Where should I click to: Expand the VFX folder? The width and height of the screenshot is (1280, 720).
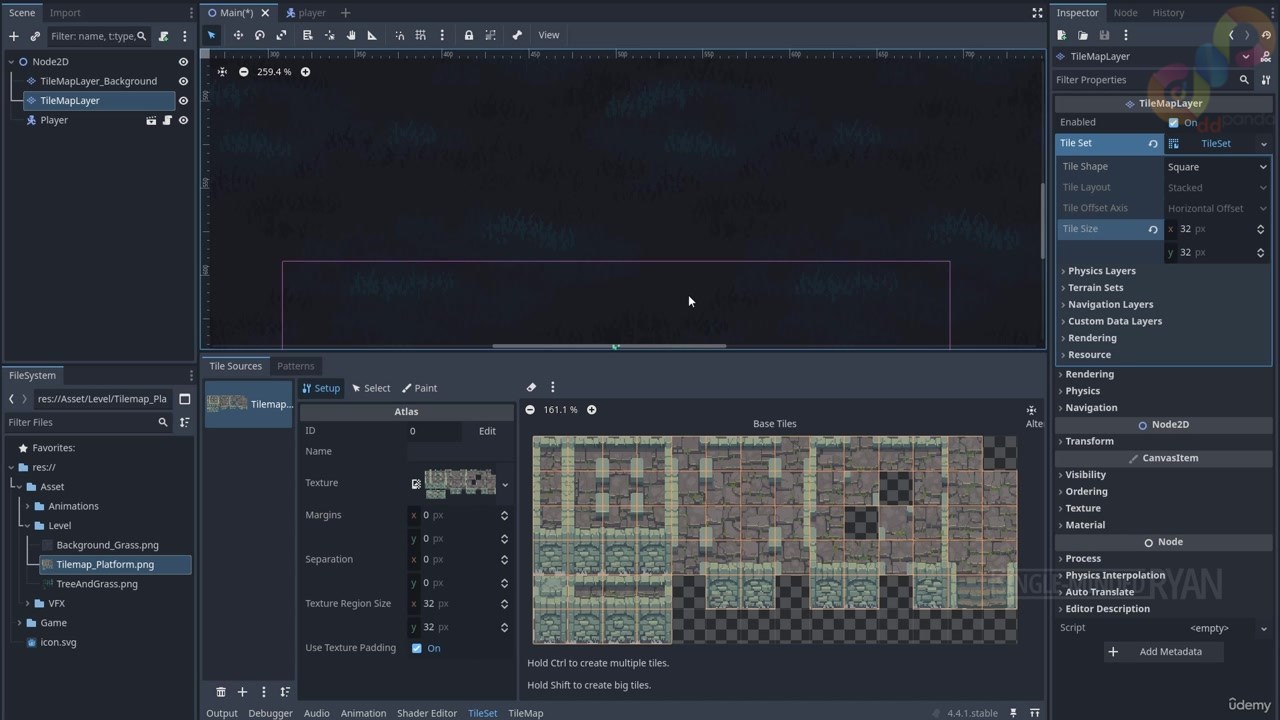coord(28,604)
